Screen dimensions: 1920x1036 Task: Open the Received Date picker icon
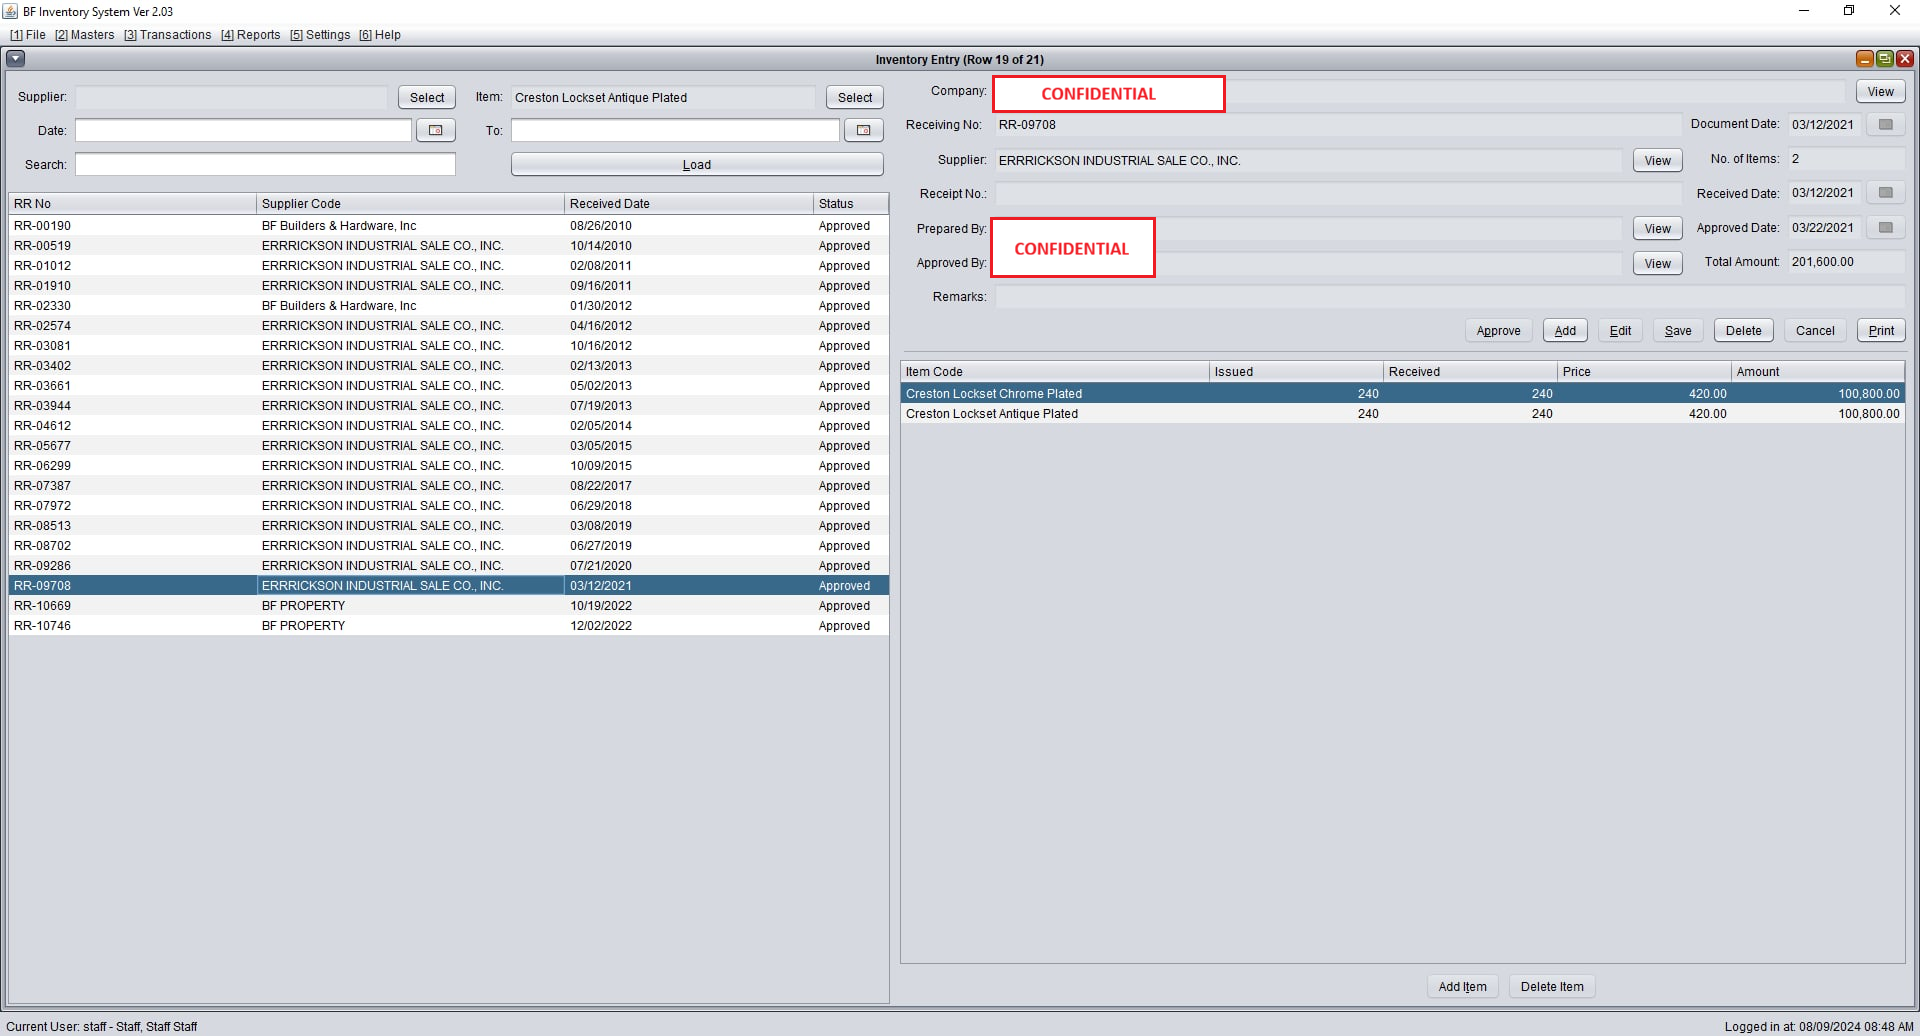[1885, 193]
